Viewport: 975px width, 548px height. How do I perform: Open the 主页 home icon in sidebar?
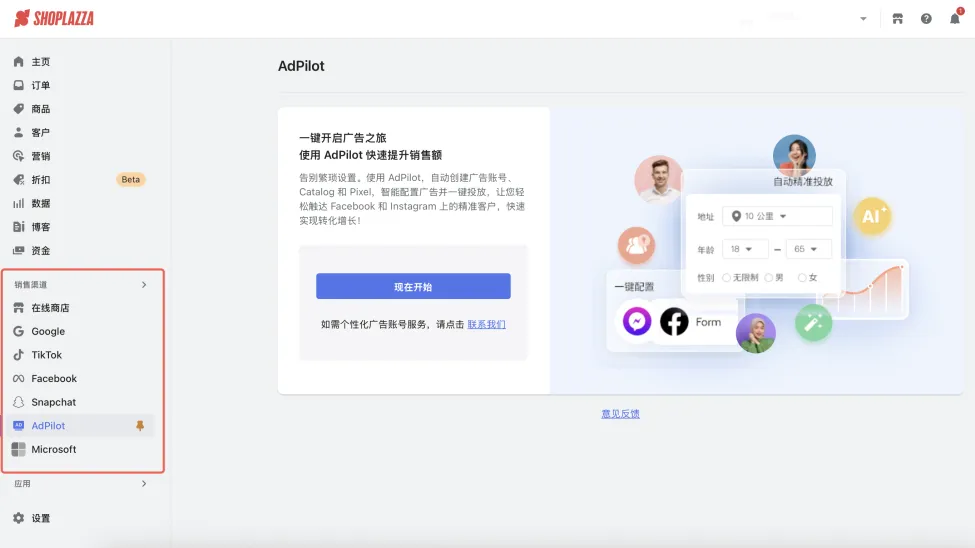(x=19, y=62)
